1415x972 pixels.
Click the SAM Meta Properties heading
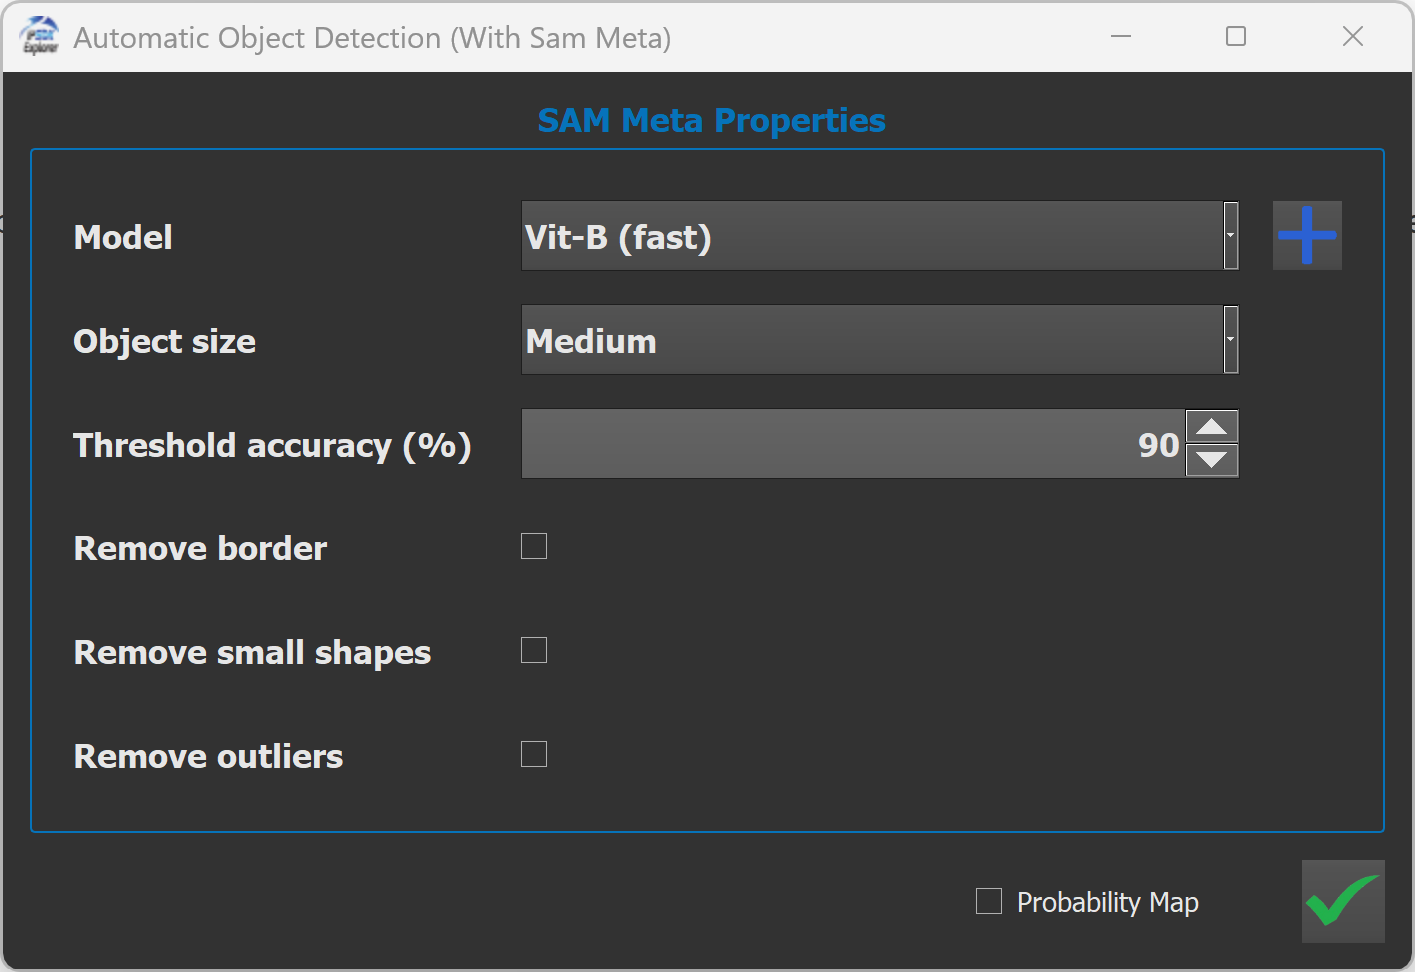(711, 120)
